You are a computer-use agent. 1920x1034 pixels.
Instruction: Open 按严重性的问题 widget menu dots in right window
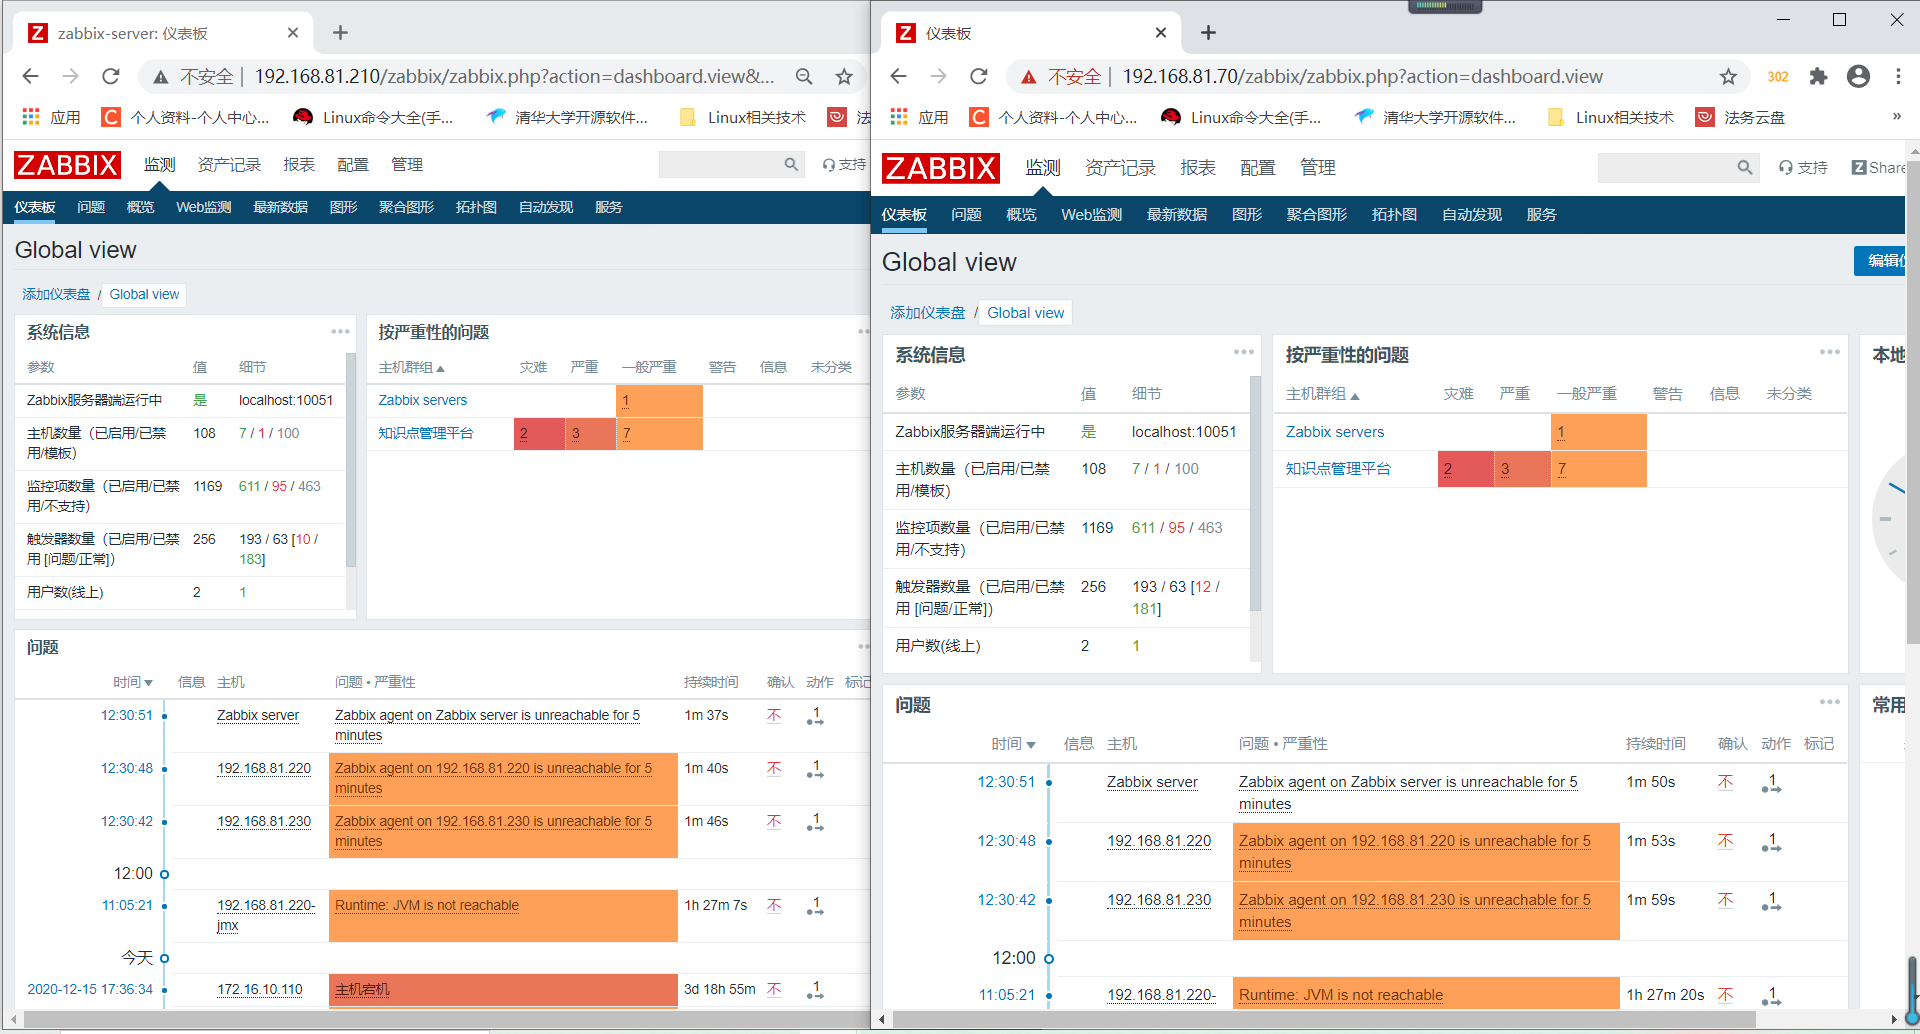[1829, 351]
